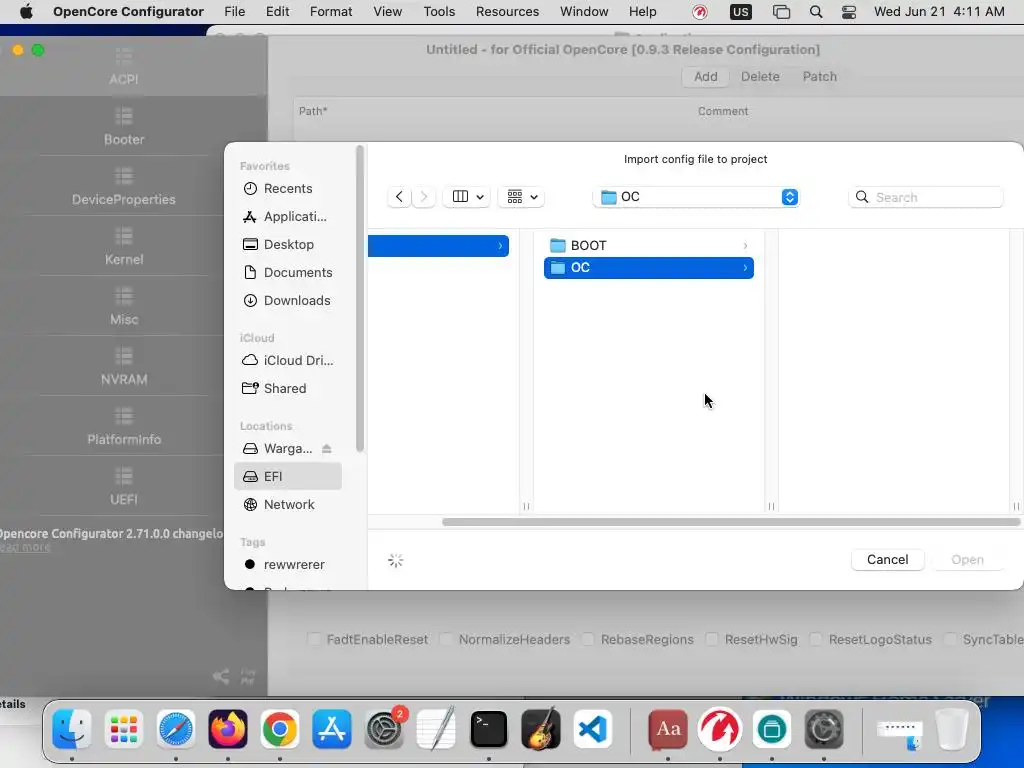
Task: Click the horizontal scrollbar in file browser
Action: click(731, 522)
